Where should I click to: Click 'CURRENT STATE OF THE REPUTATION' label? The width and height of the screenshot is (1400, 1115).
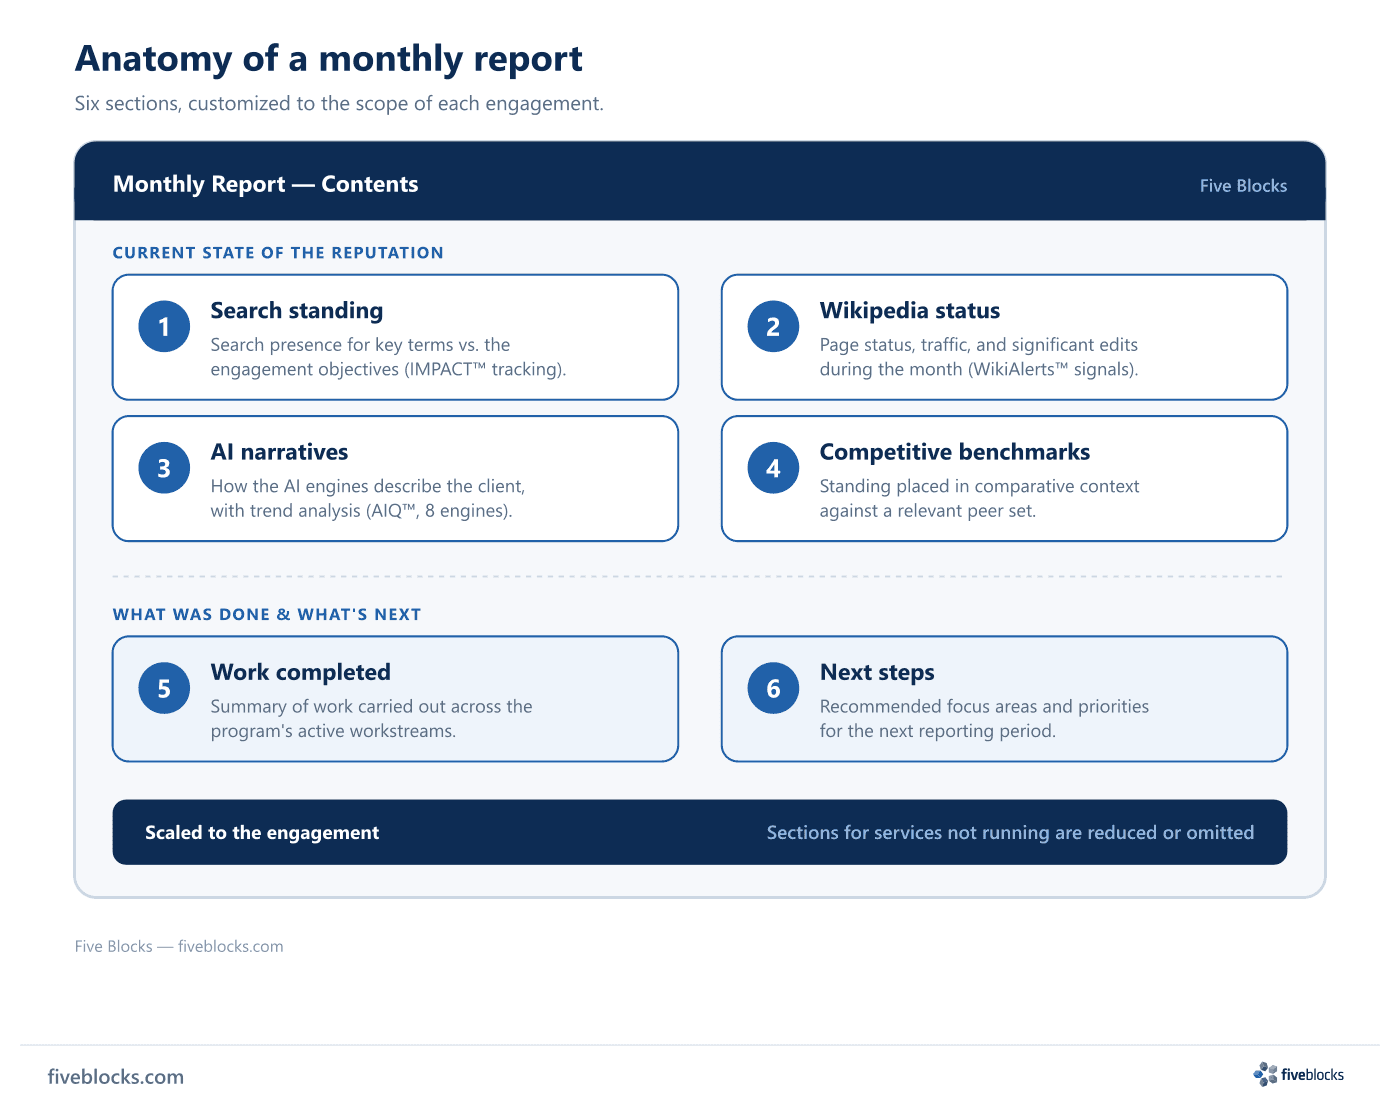point(278,253)
